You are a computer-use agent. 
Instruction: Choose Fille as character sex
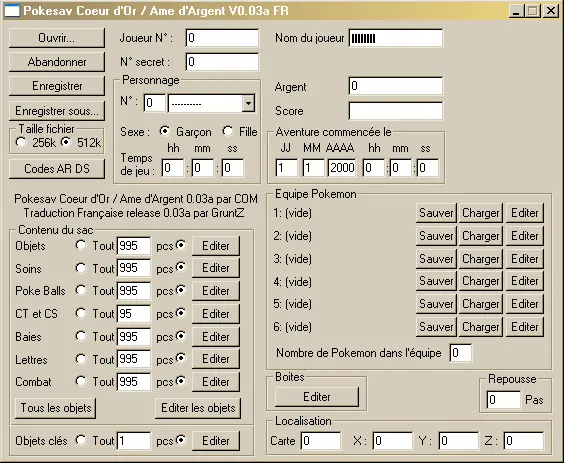click(x=228, y=131)
